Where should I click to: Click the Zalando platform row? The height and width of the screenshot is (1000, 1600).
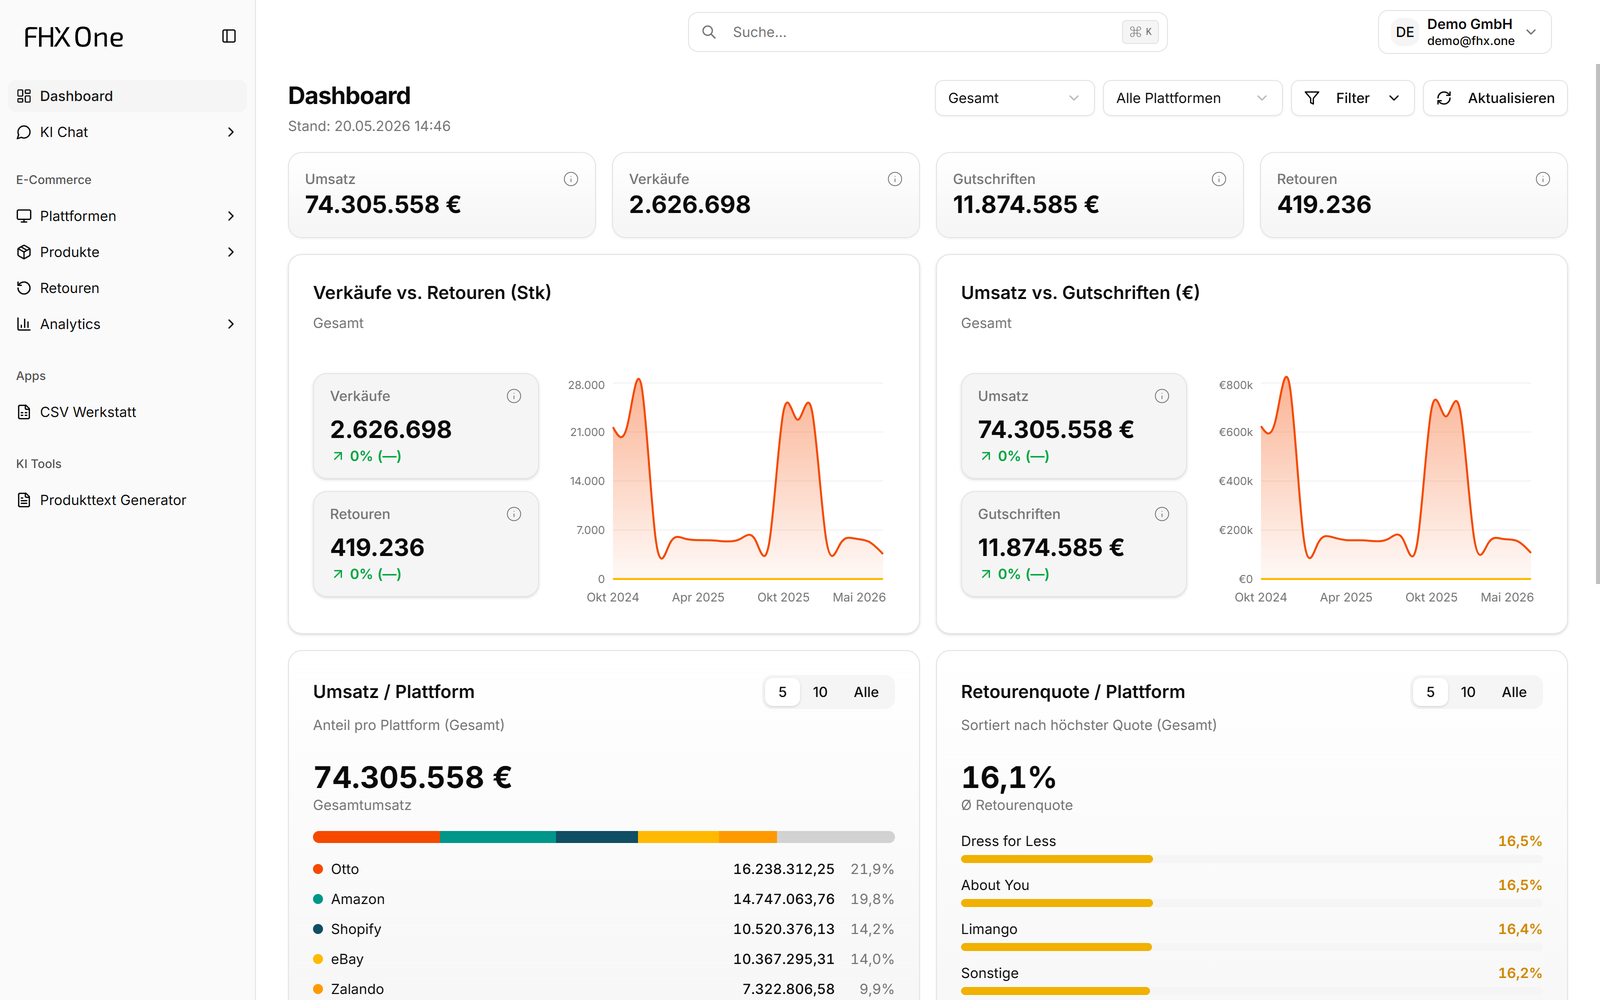pos(603,989)
